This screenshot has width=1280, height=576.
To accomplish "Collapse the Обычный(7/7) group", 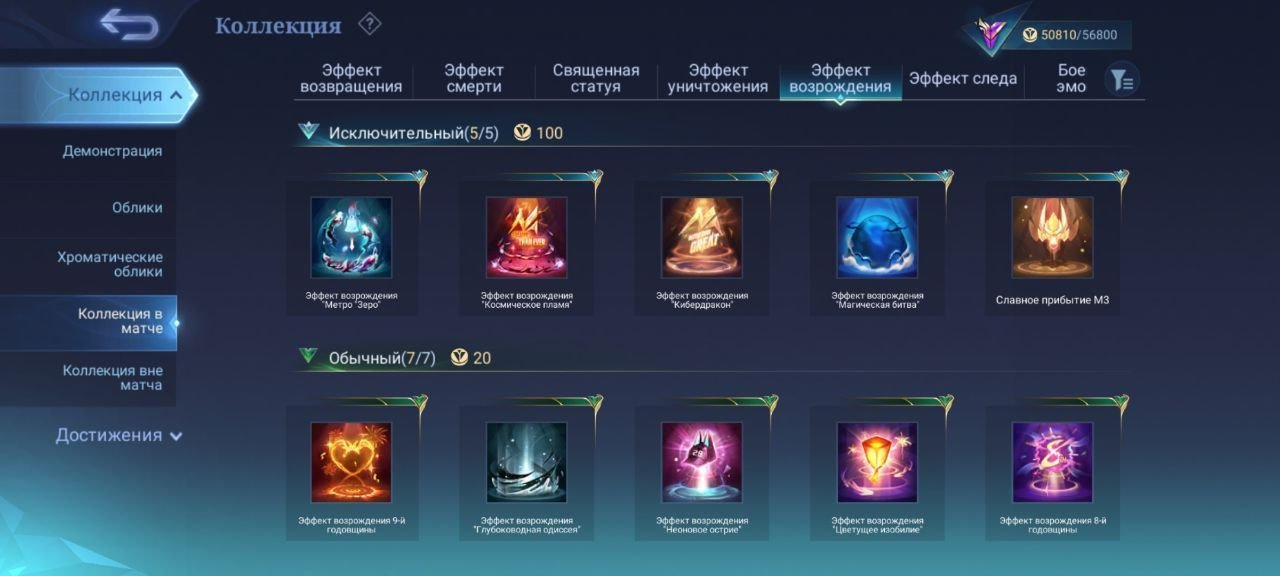I will [x=309, y=356].
